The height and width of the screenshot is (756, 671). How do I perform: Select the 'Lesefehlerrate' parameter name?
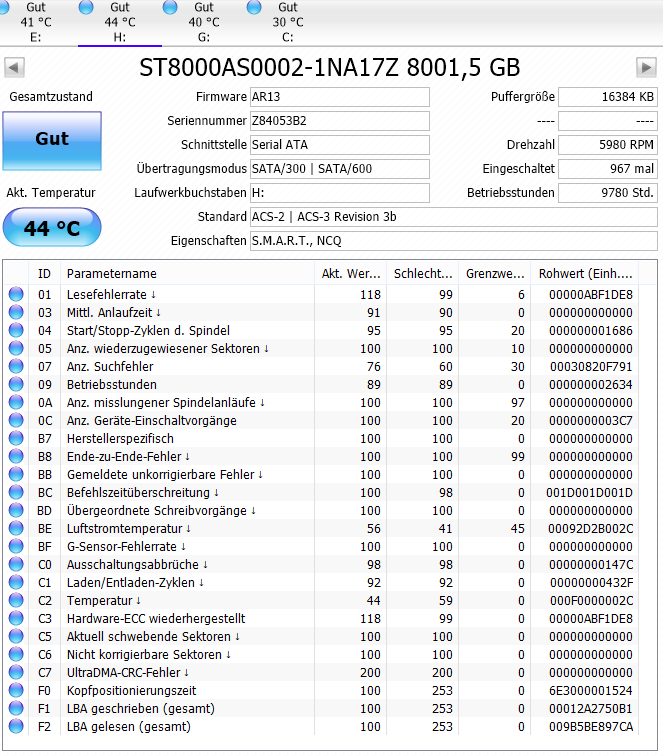(x=107, y=295)
